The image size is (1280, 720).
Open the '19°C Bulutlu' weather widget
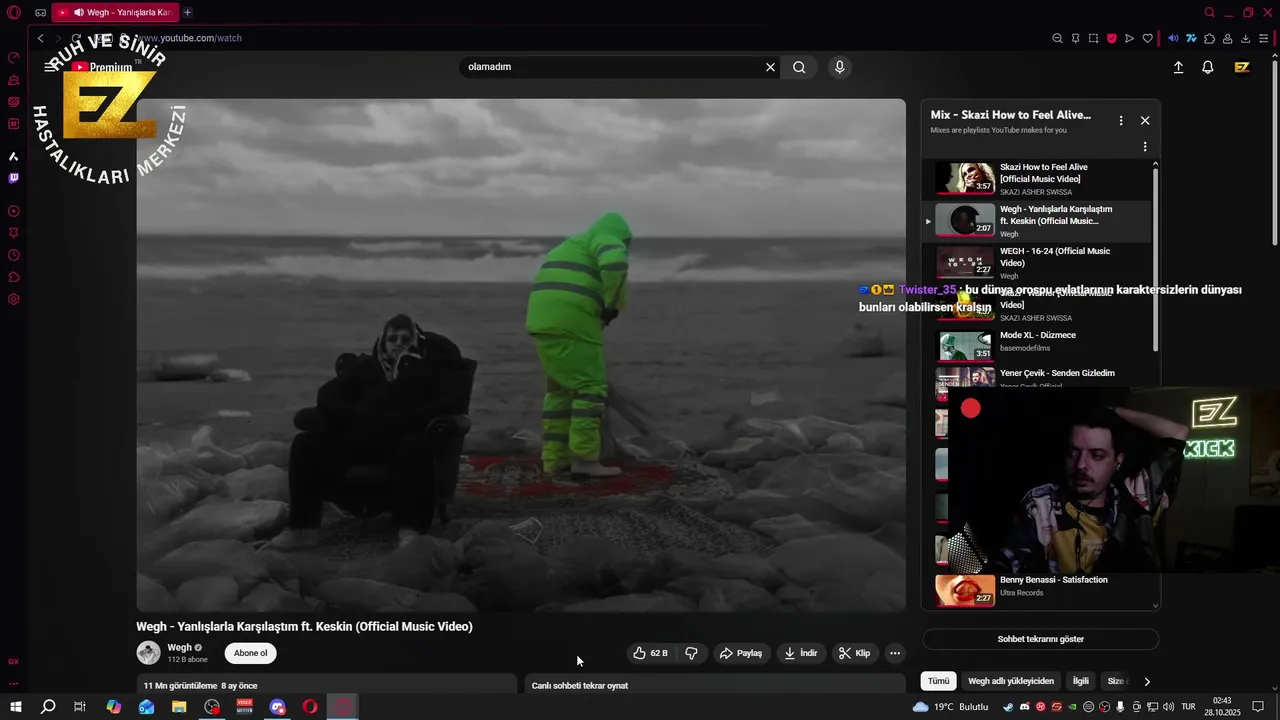950,707
